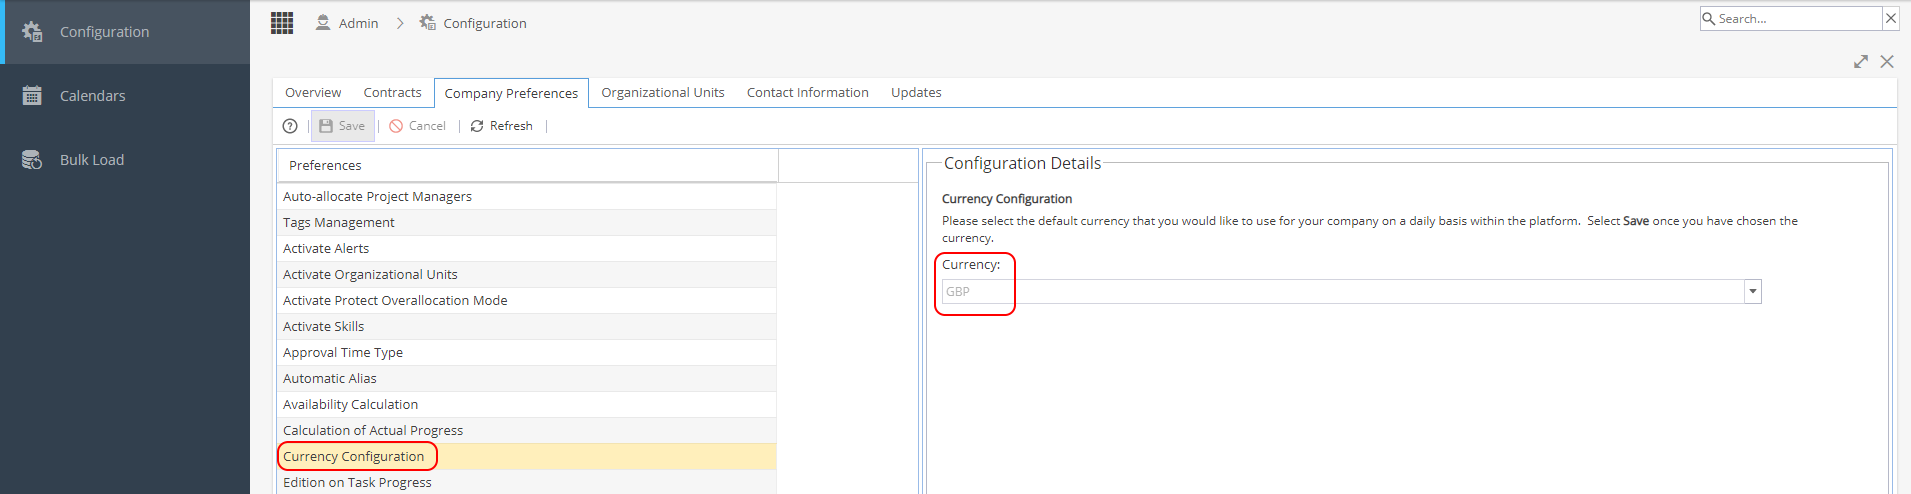Switch to the Overview tab
Image resolution: width=1911 pixels, height=494 pixels.
point(313,92)
